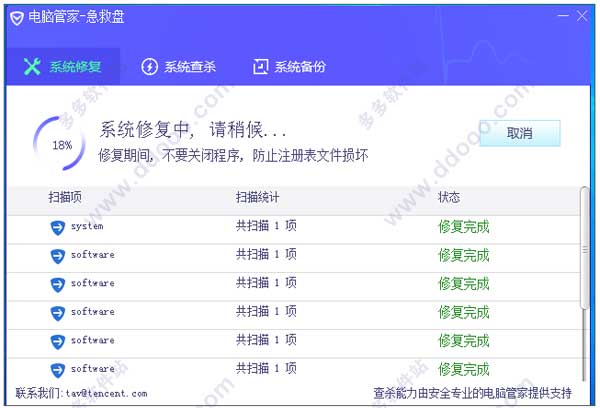This screenshot has height=408, width=600.
Task: Click the lightning icon for 系统查杀
Action: click(149, 67)
